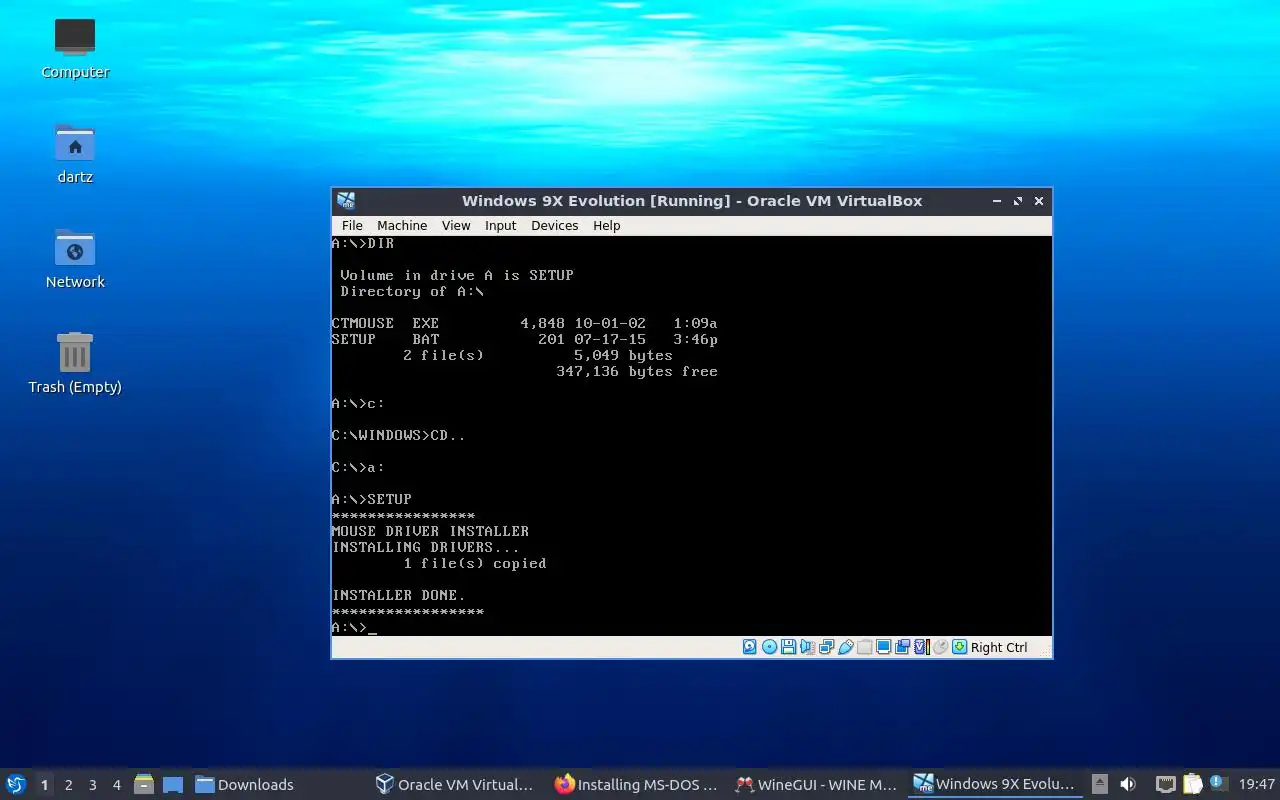Click the show desktop taskbar icon
Viewport: 1280px width, 800px height.
(173, 784)
